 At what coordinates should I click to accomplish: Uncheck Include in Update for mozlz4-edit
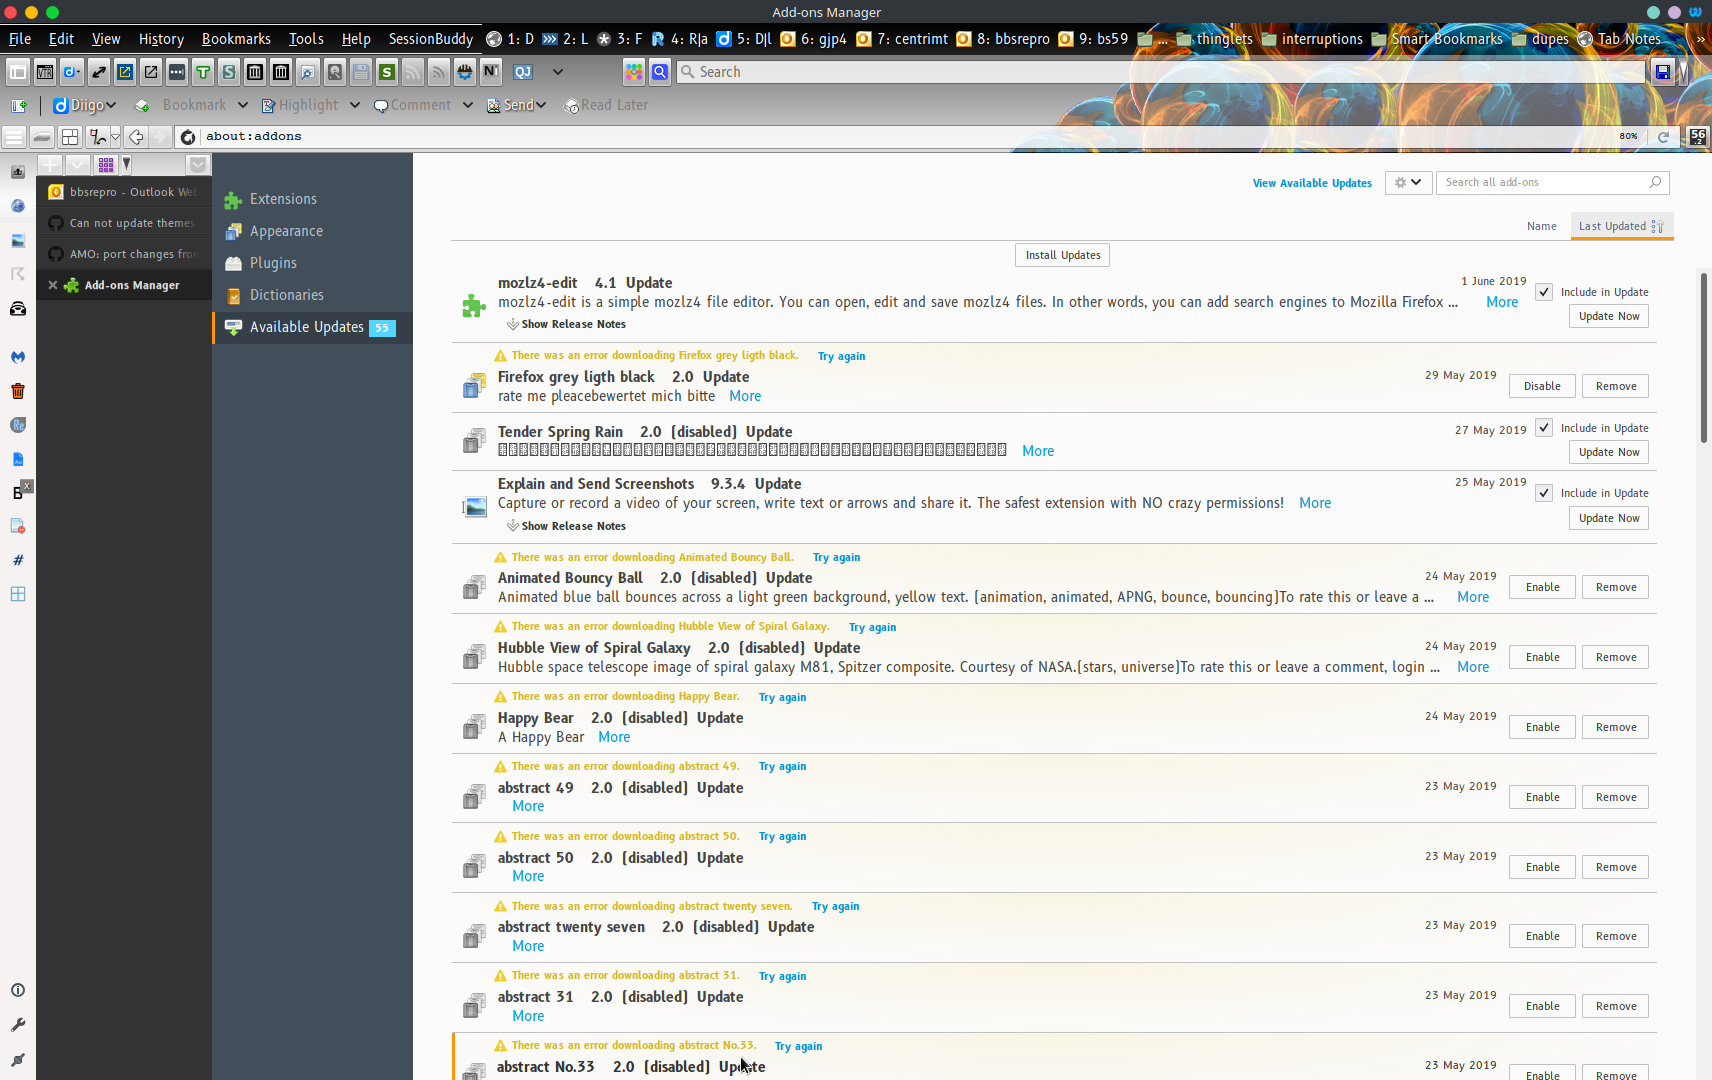coord(1544,291)
